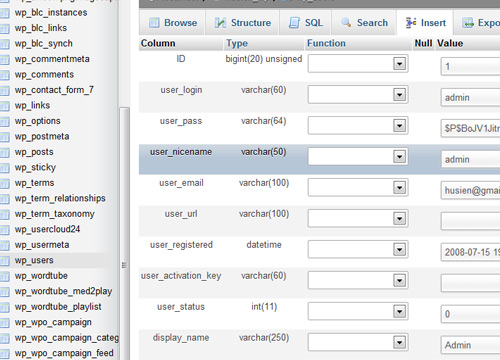
Task: Click the table icon beside wp_contact_form_7
Action: pyautogui.click(x=4, y=91)
